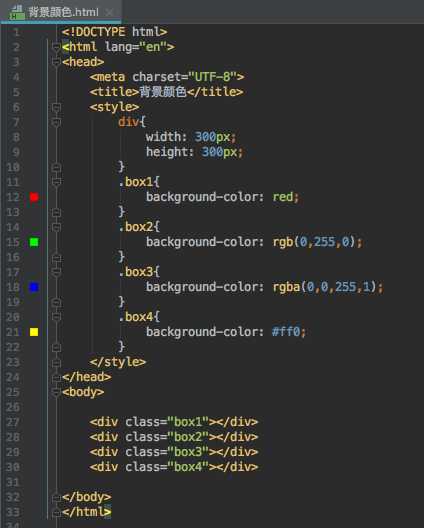Click the HTML file icon on the tab
The width and height of the screenshot is (424, 528).
pyautogui.click(x=17, y=12)
